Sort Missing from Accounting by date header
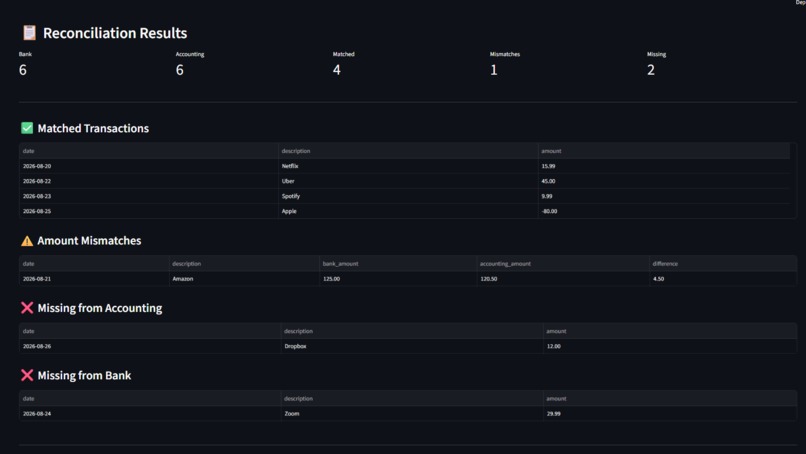The height and width of the screenshot is (454, 806). [x=150, y=331]
